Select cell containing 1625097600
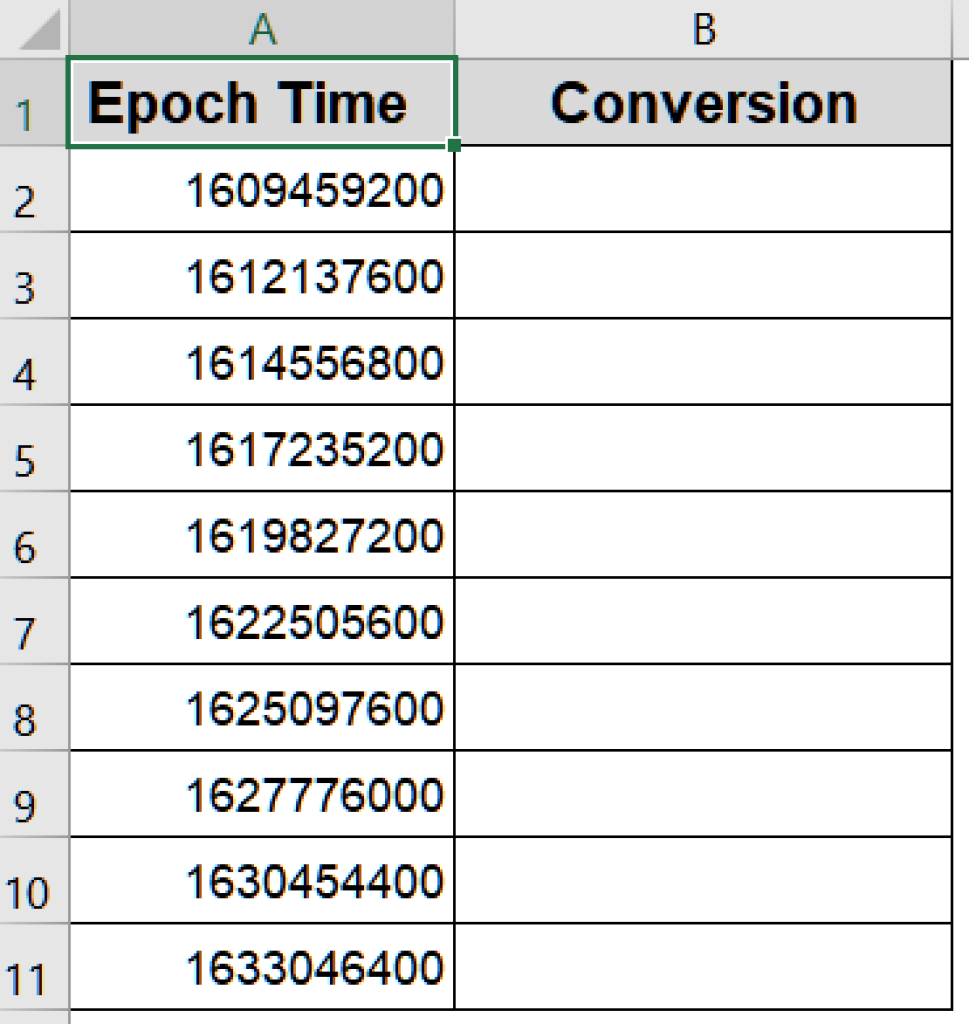969x1024 pixels. [262, 708]
